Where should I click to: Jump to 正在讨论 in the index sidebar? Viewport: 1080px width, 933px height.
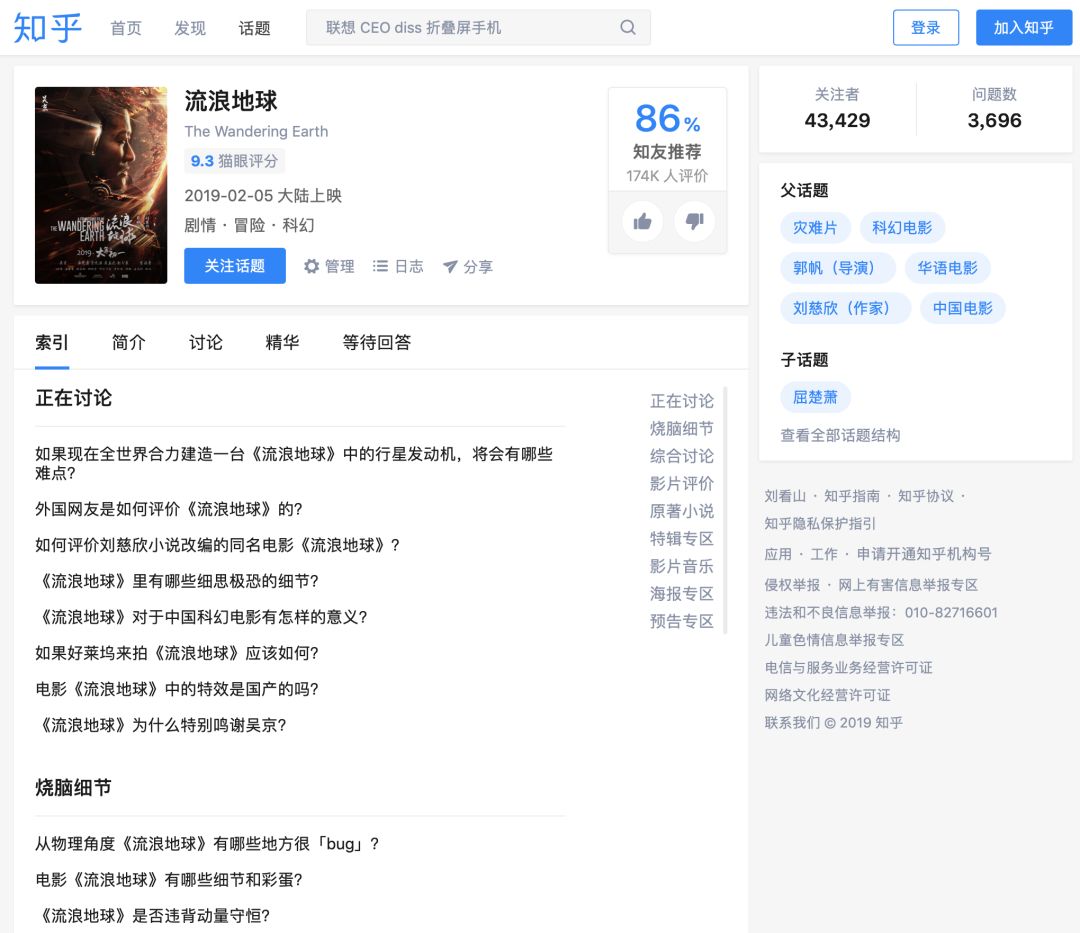coord(682,401)
